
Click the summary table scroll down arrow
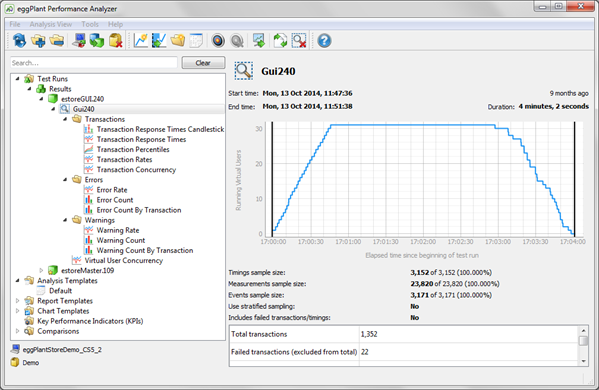[583, 361]
